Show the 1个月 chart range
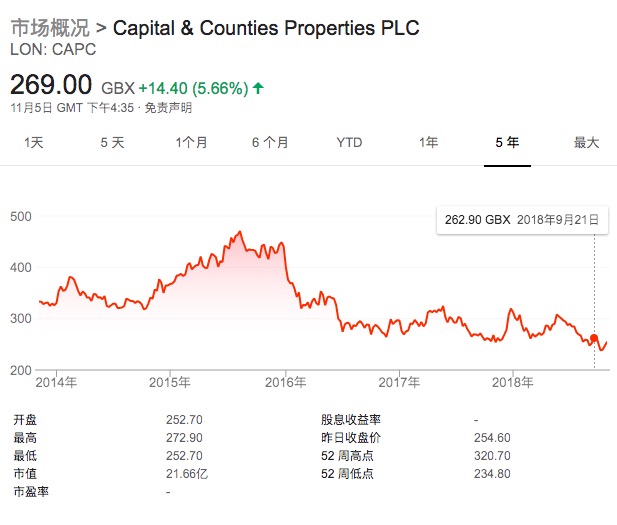This screenshot has width=617, height=525. [191, 142]
